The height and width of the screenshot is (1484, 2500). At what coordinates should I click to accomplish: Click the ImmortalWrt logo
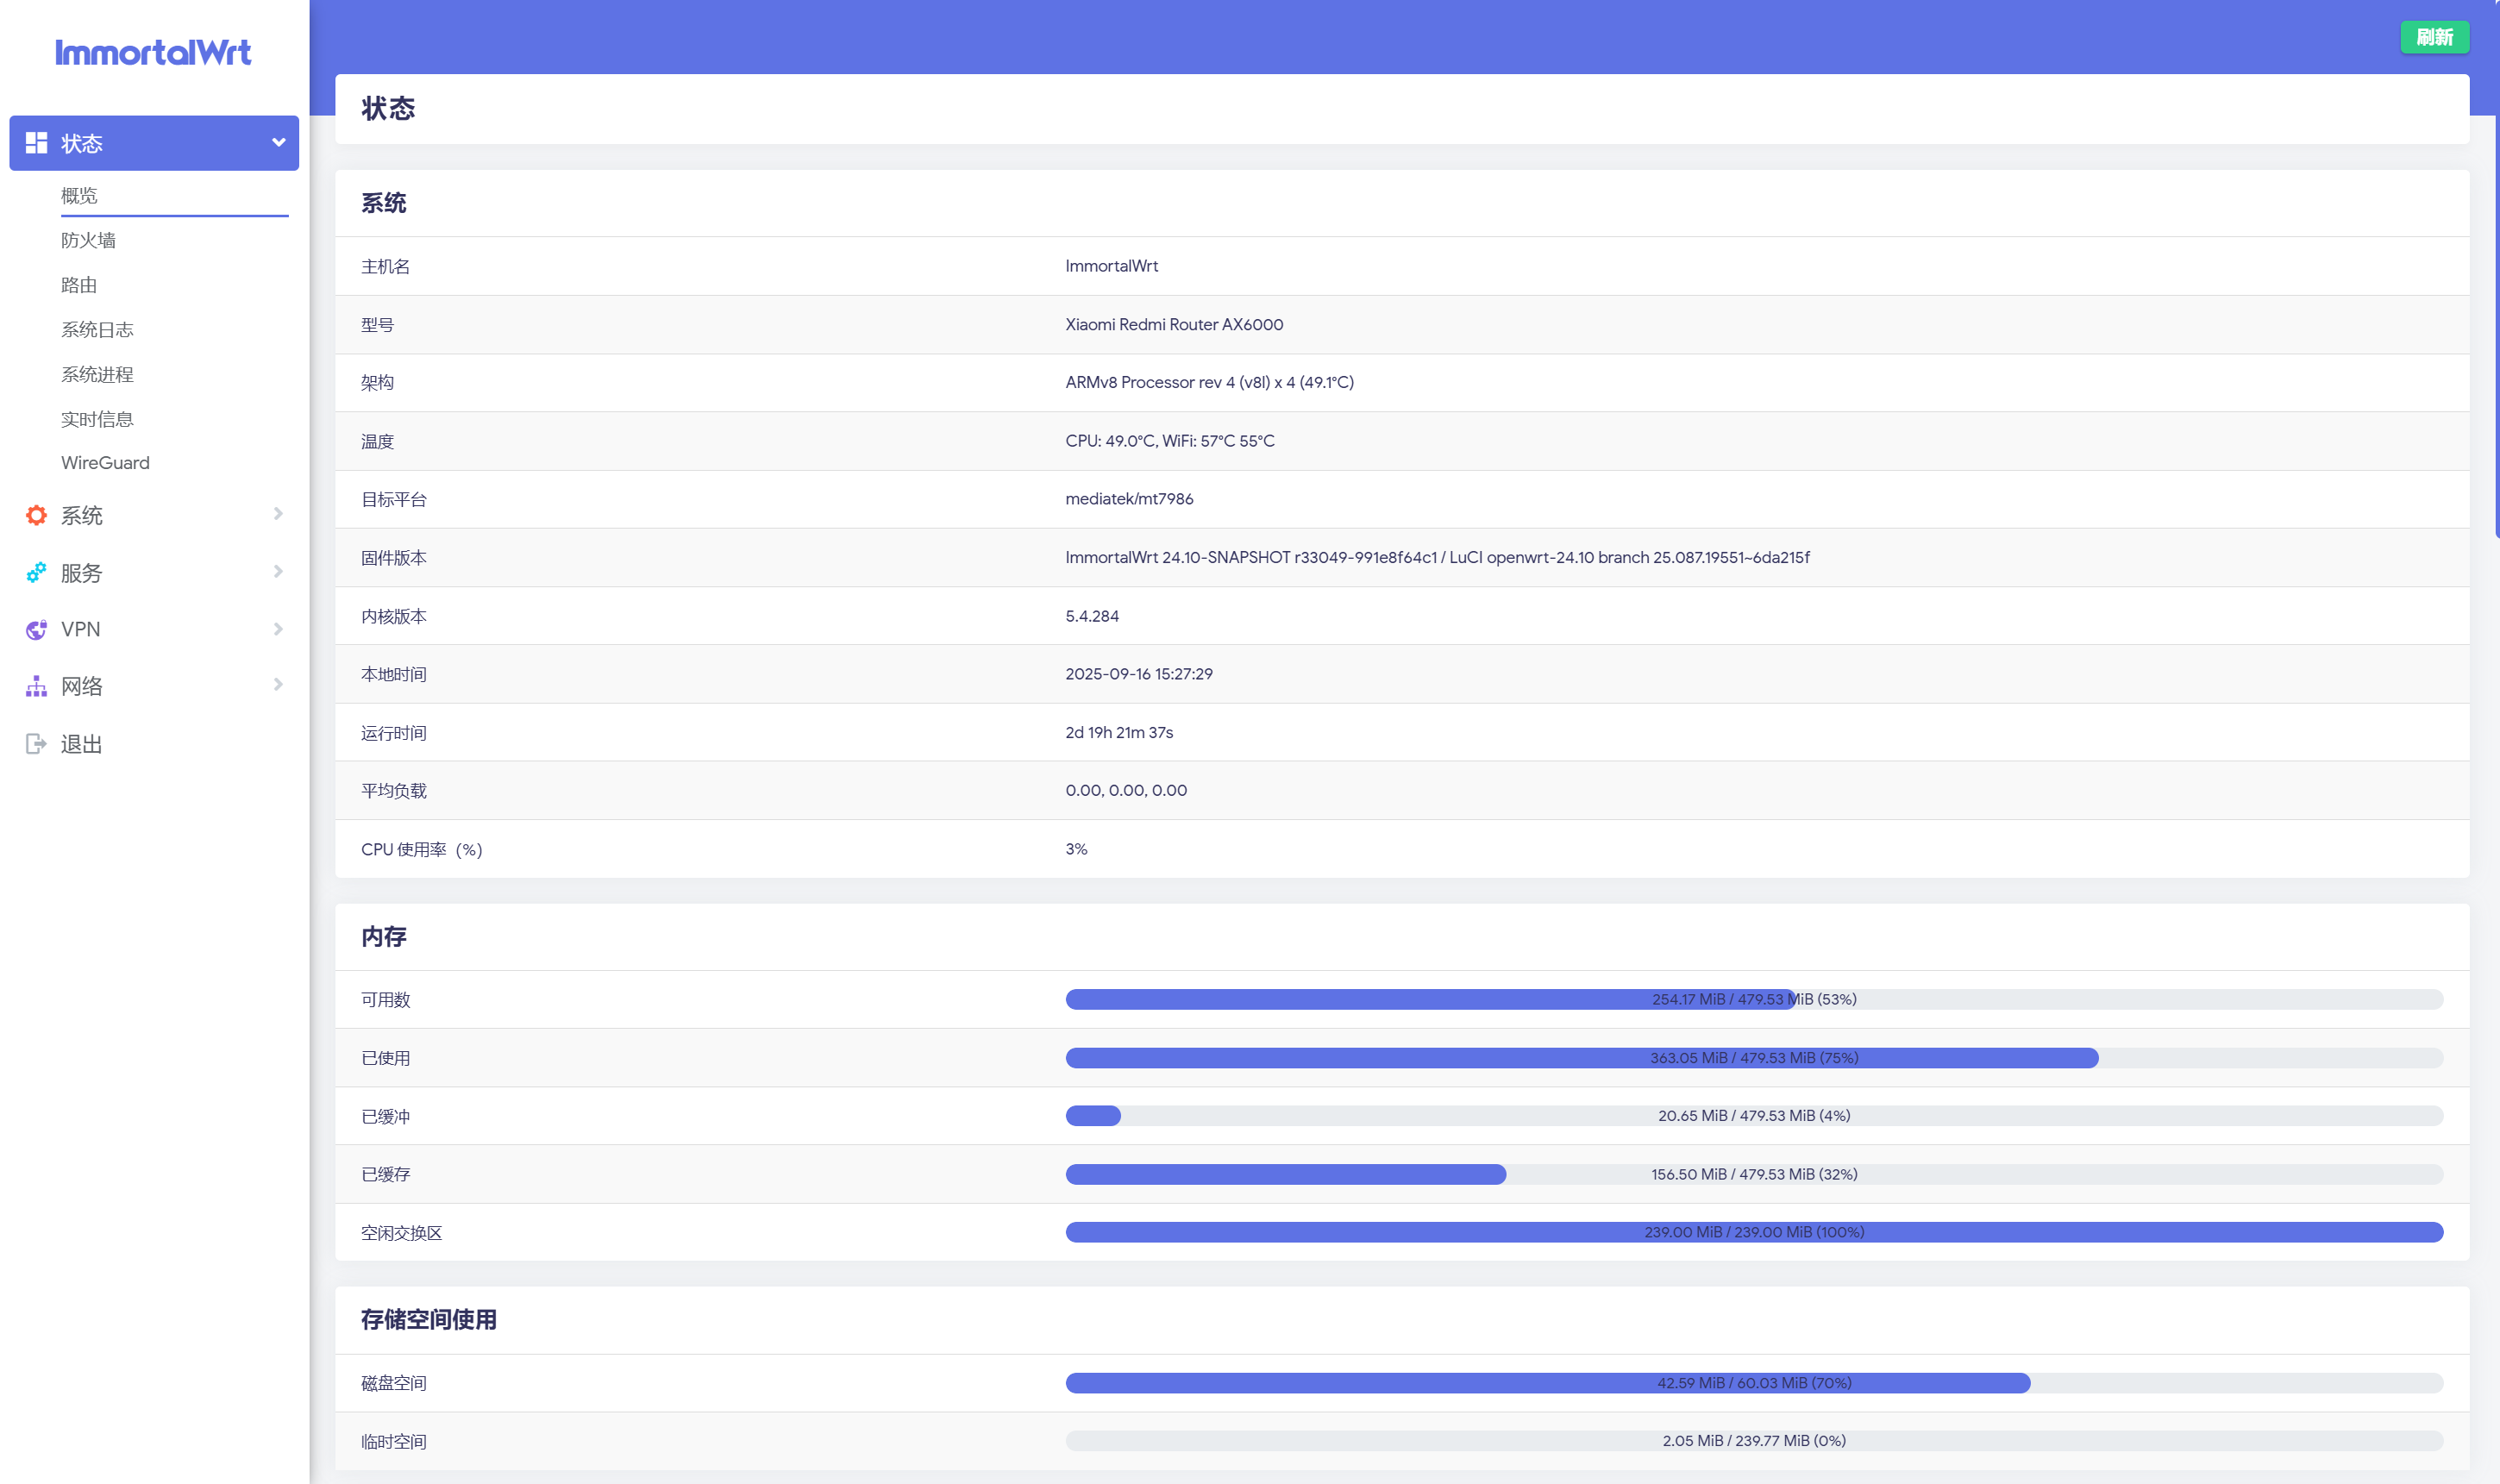point(153,52)
